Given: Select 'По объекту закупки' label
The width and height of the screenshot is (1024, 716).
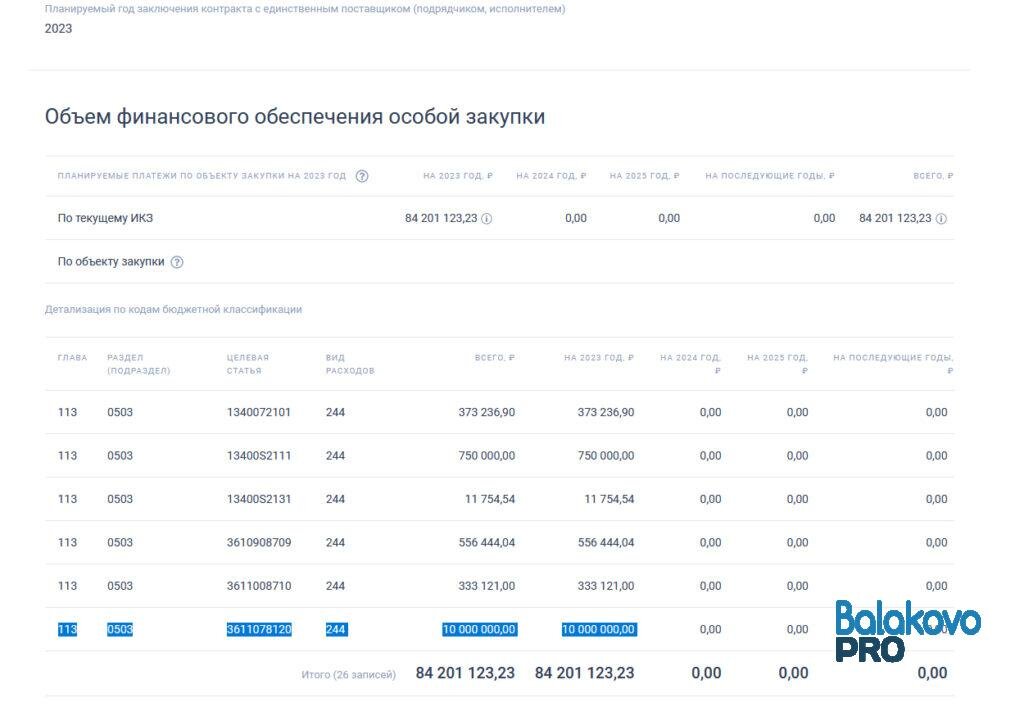Looking at the screenshot, I should (111, 261).
